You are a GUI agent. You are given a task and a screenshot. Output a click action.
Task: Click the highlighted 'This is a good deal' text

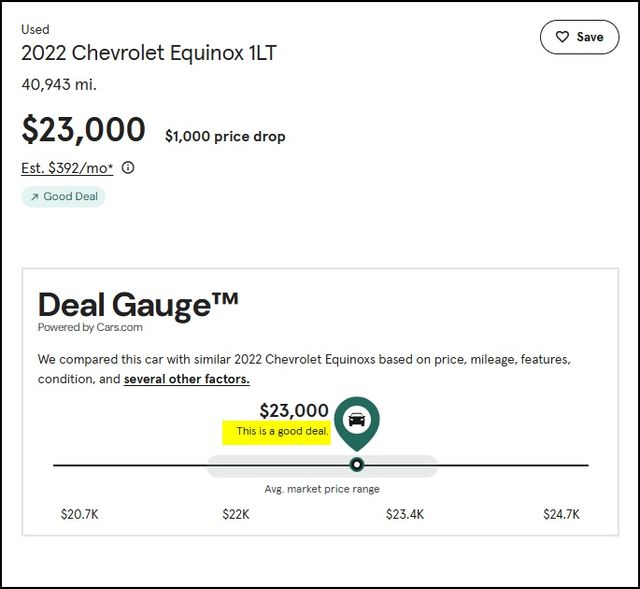pos(282,431)
